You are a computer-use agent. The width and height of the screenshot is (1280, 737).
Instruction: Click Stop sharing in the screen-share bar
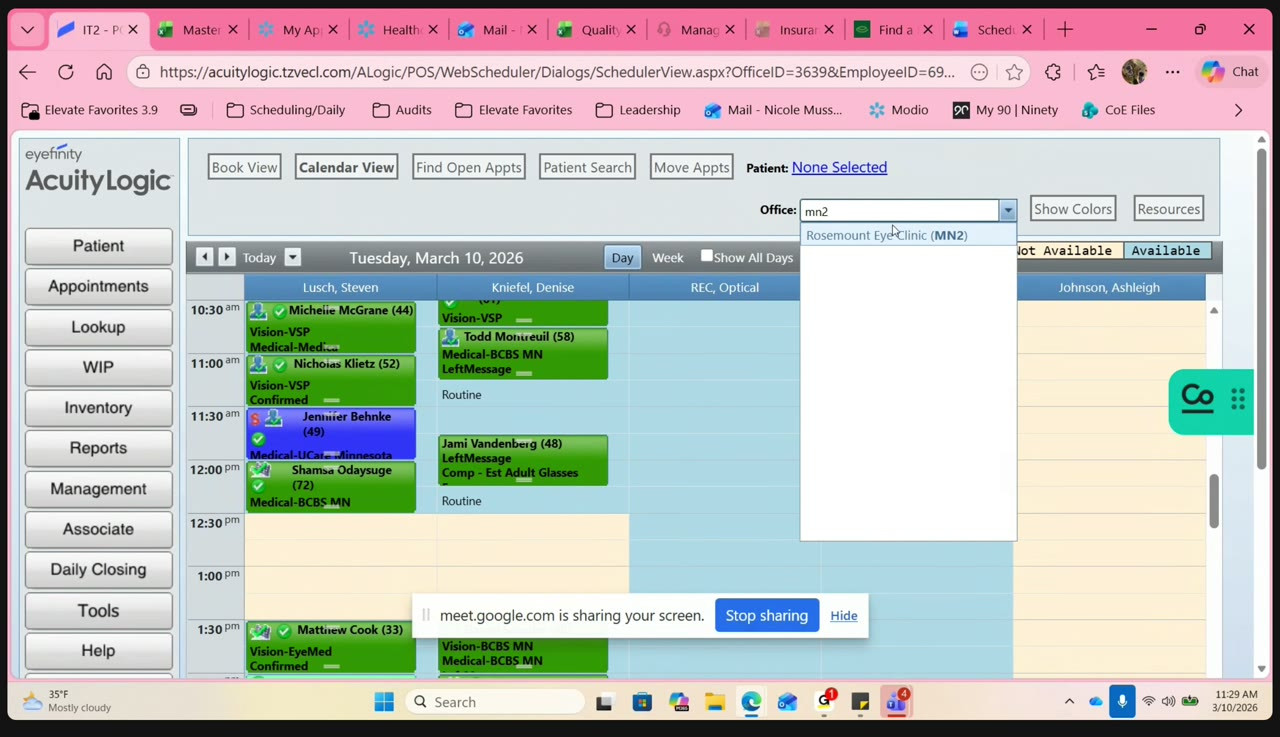pos(767,615)
